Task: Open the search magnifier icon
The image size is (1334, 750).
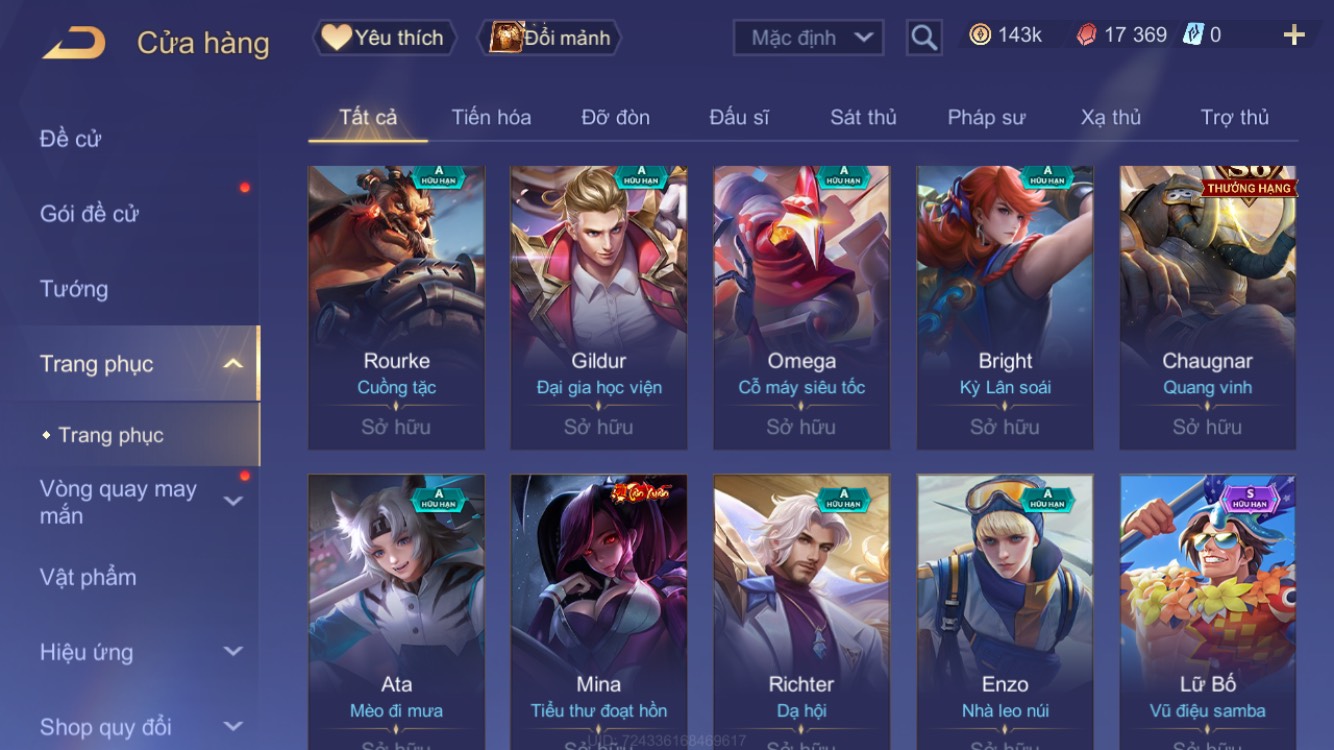Action: [924, 38]
